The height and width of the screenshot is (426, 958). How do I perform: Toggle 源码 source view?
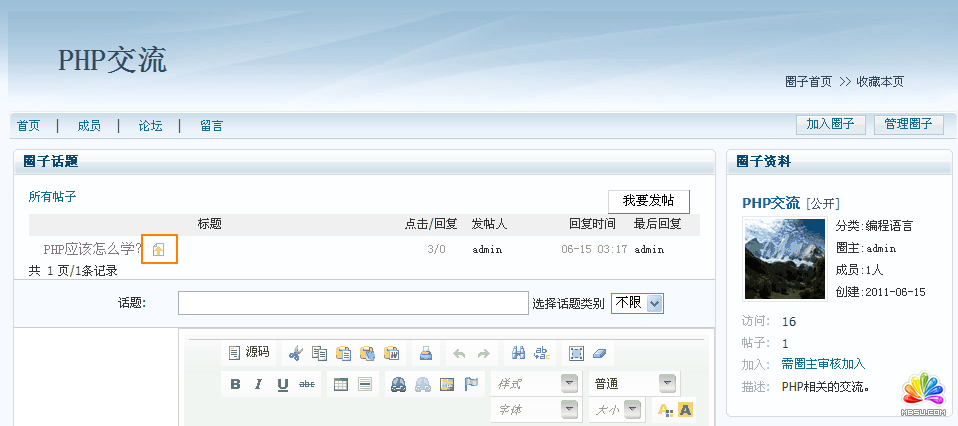tap(249, 352)
